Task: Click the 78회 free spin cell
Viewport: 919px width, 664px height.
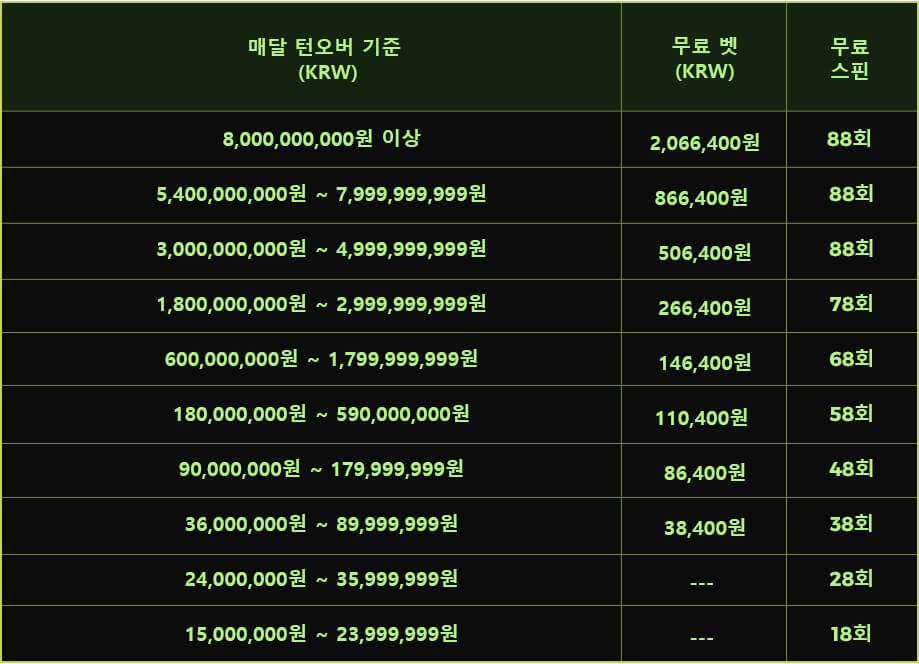Action: (x=851, y=304)
